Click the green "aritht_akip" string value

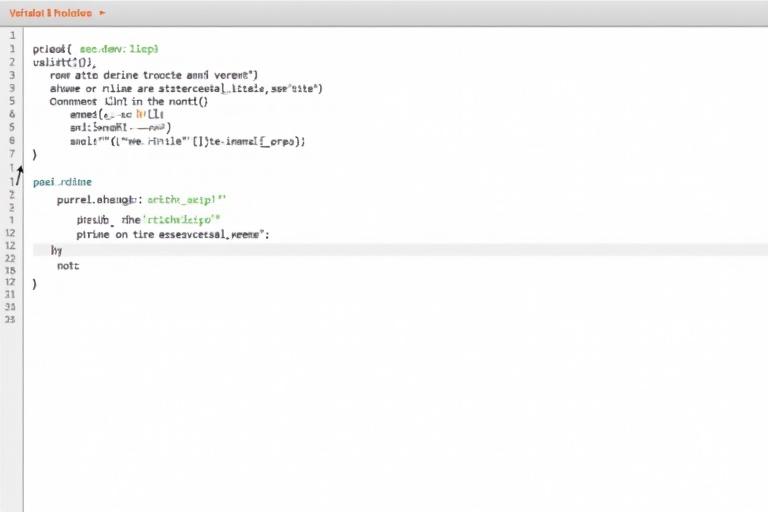pos(187,199)
